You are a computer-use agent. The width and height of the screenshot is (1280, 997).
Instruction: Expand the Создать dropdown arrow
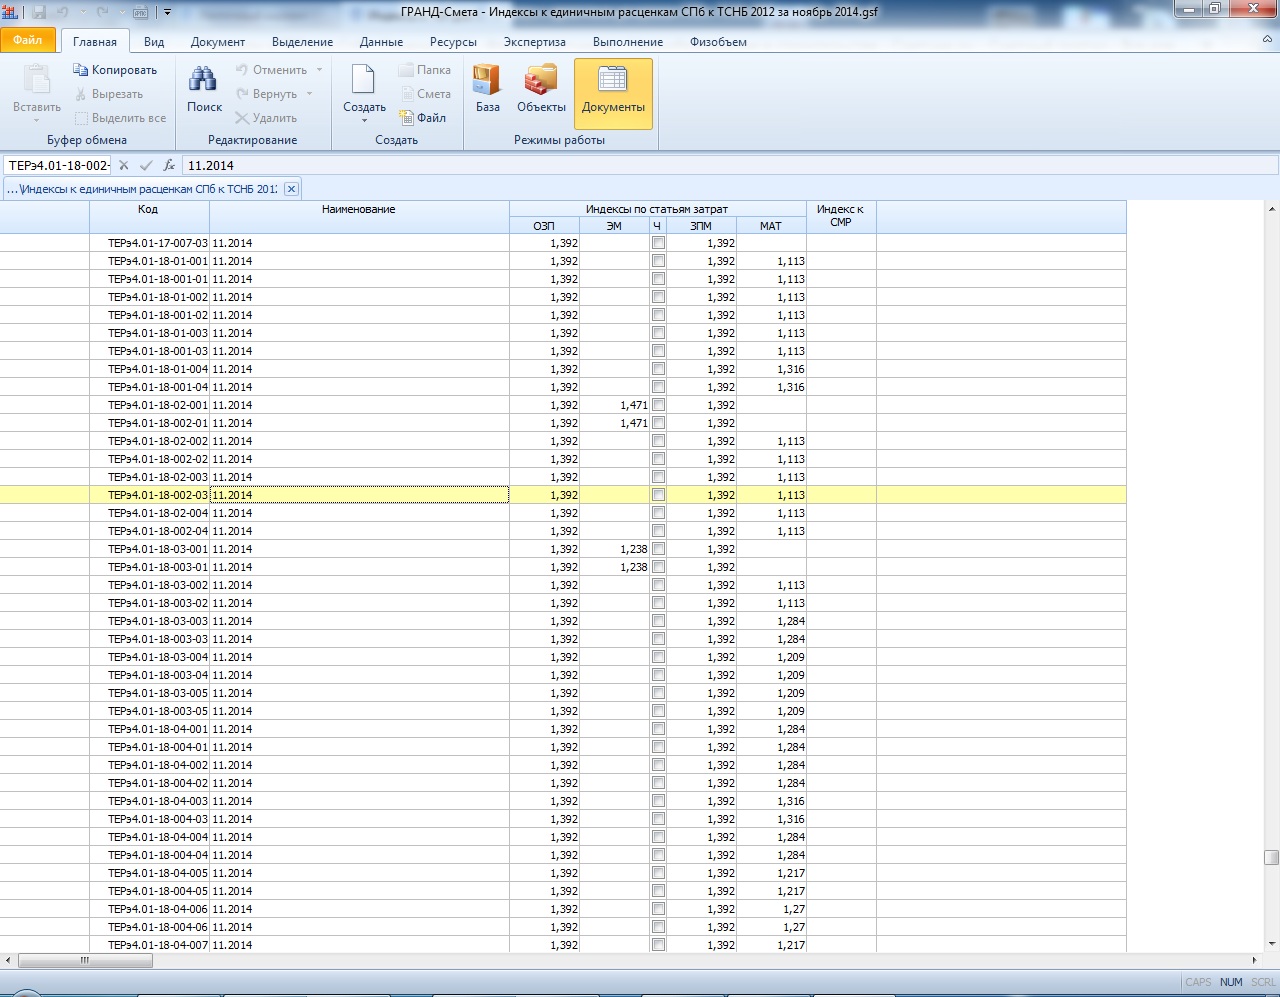click(x=364, y=121)
